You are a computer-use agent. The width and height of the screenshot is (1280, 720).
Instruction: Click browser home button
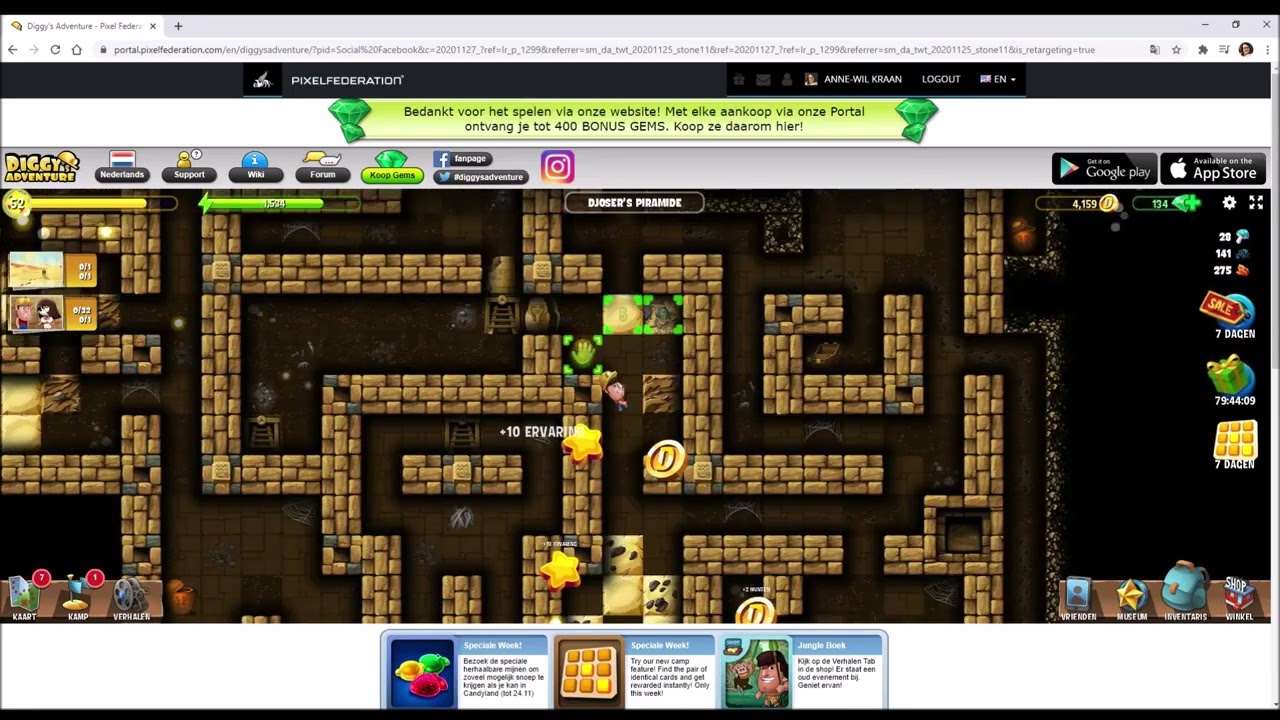(x=77, y=49)
